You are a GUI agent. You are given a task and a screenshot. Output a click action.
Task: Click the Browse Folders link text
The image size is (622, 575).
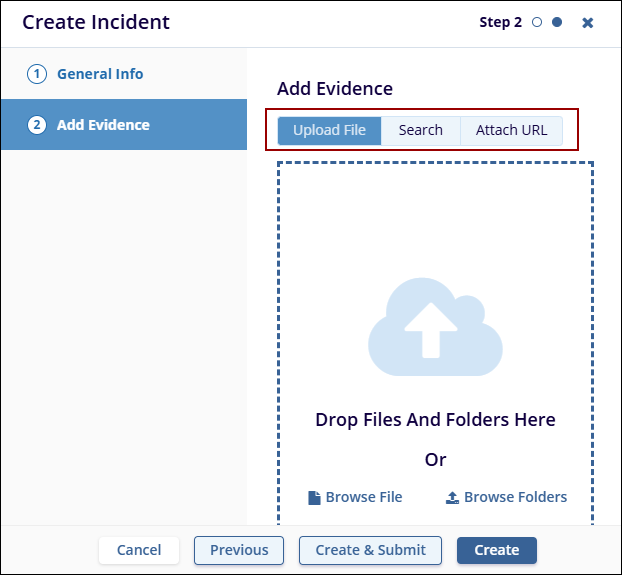point(515,497)
